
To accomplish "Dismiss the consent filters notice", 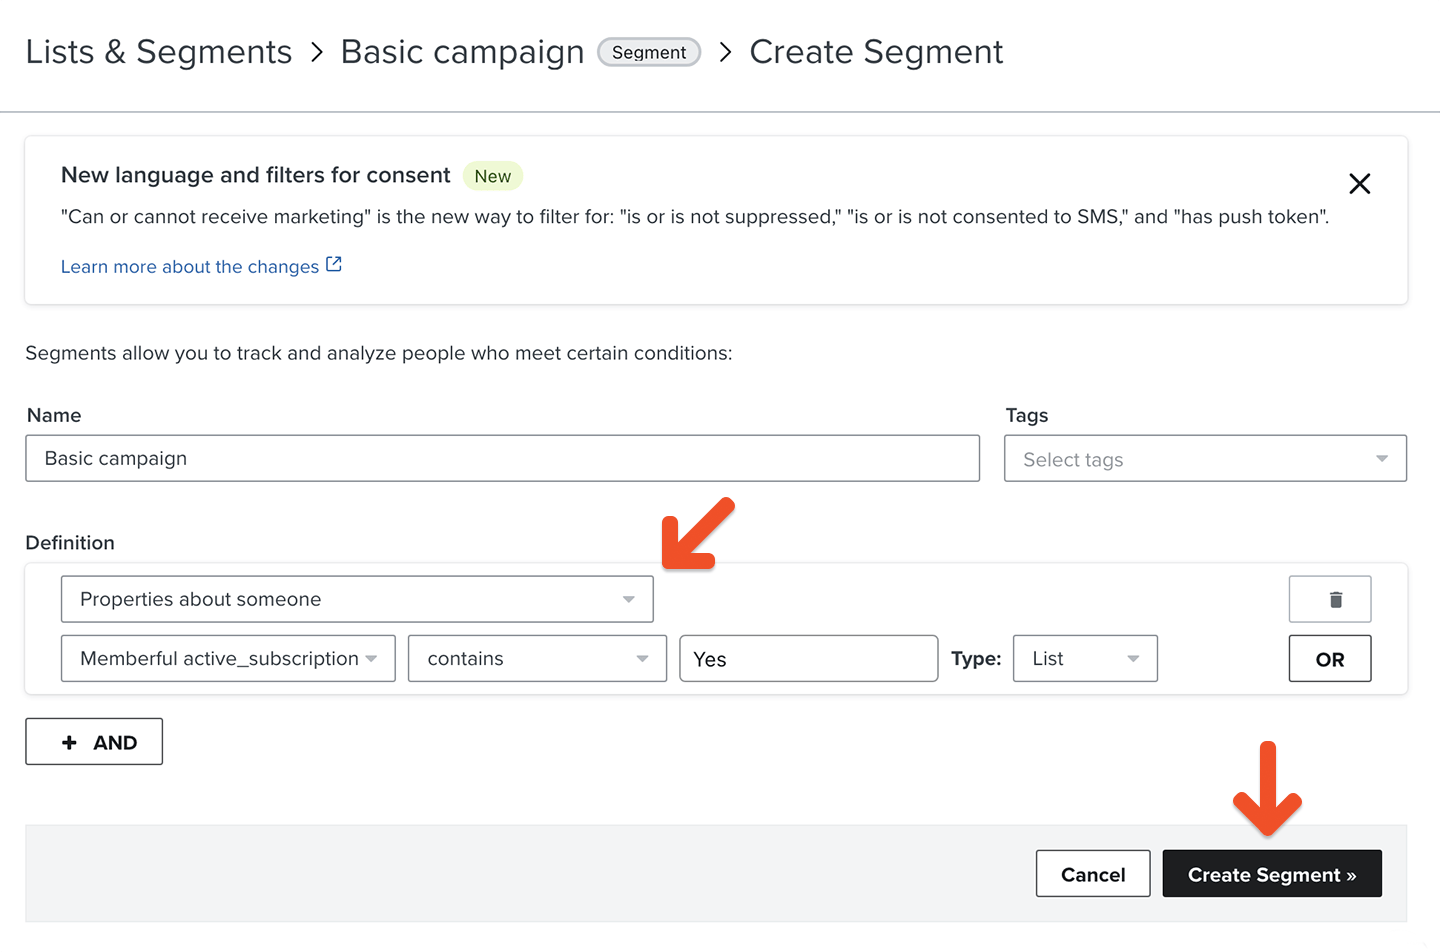I will tap(1359, 184).
